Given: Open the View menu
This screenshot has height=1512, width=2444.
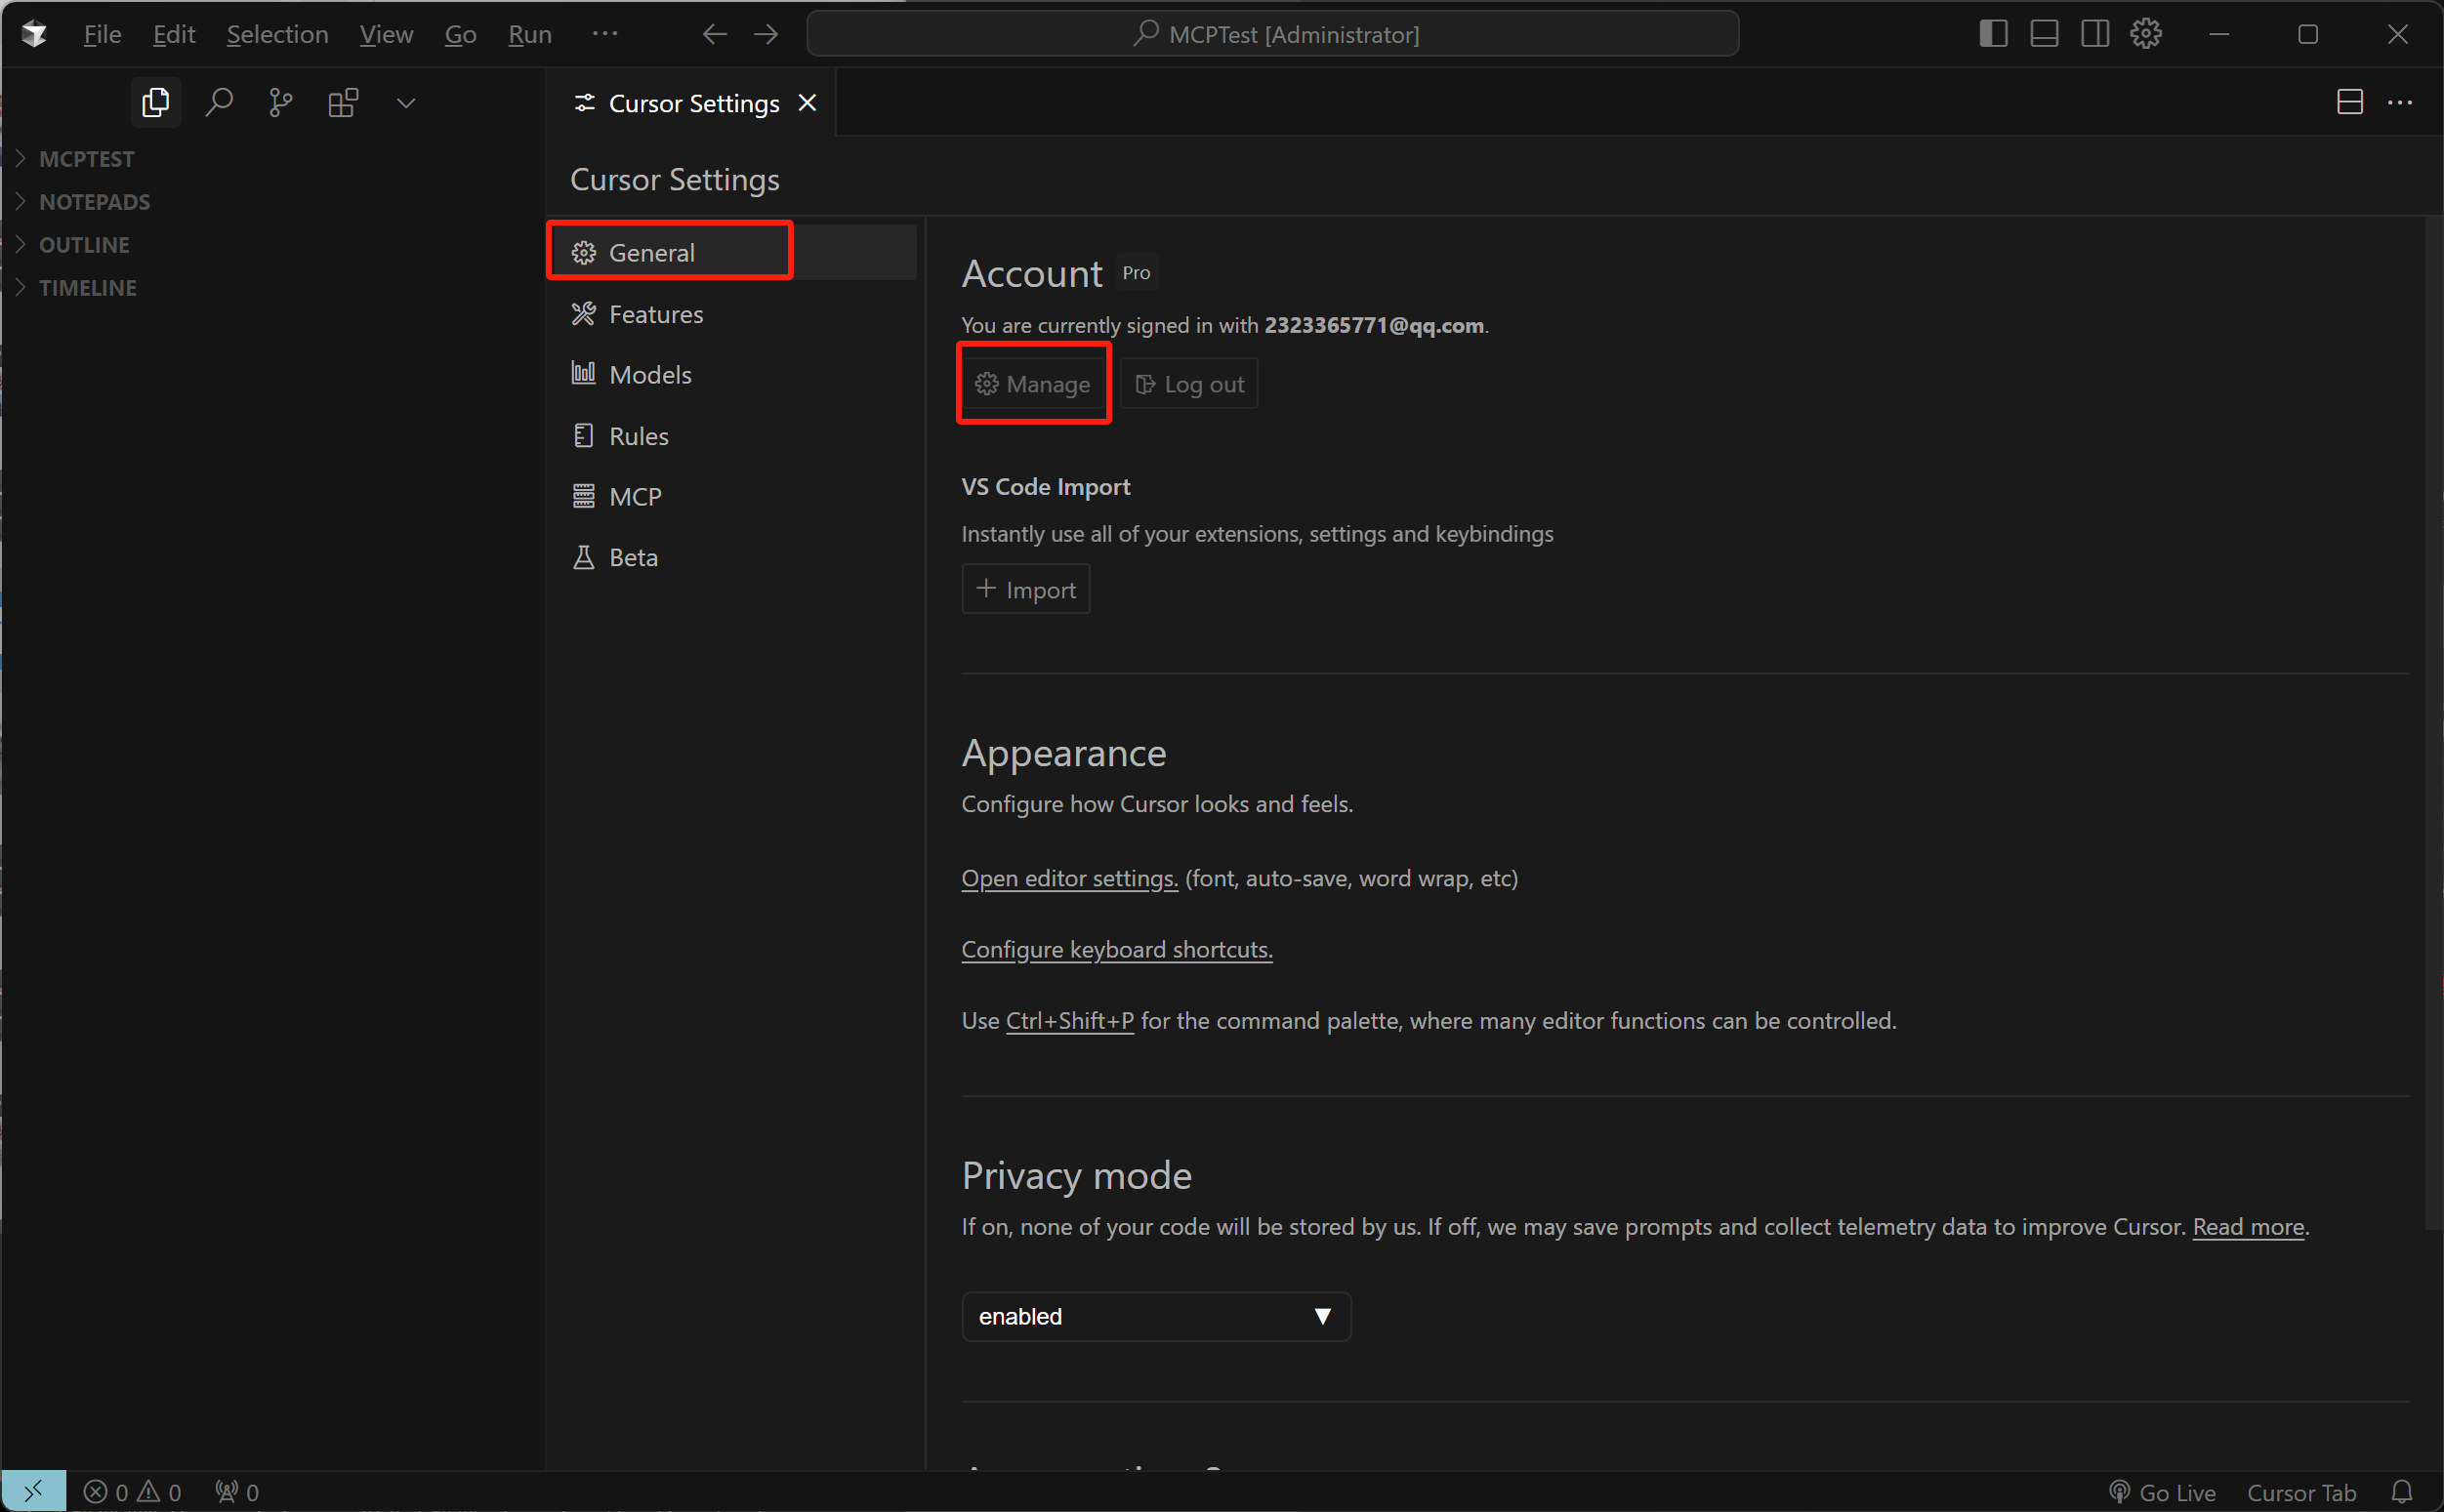Looking at the screenshot, I should click(x=386, y=34).
